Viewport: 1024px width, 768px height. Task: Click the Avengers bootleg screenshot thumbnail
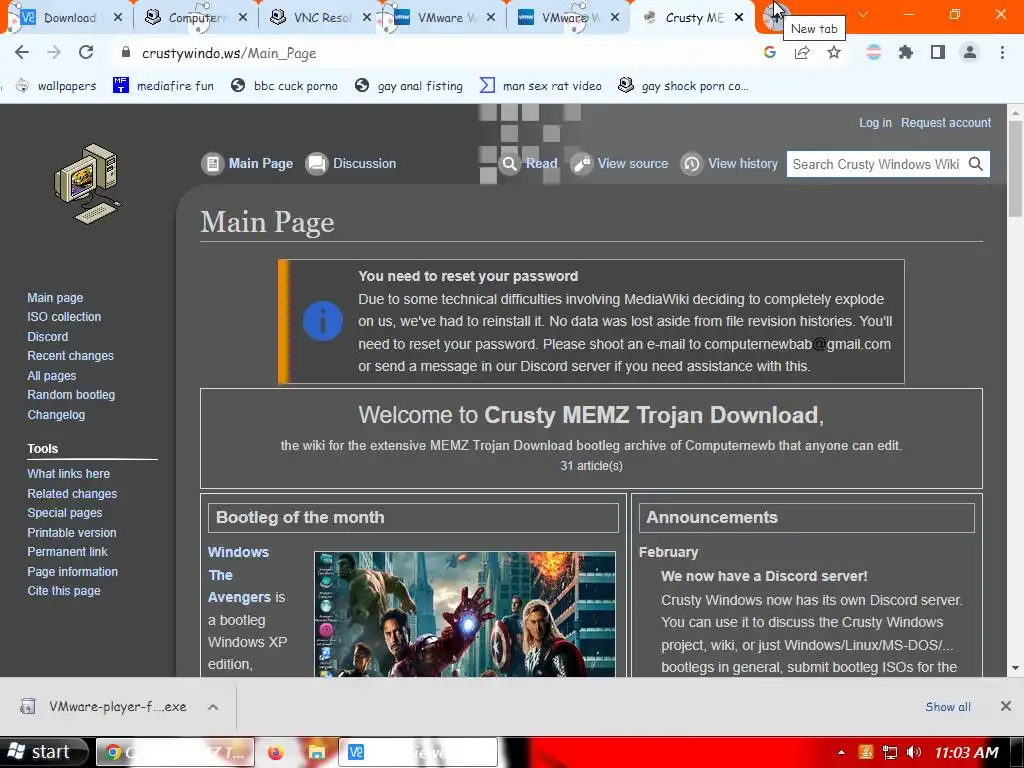click(465, 614)
